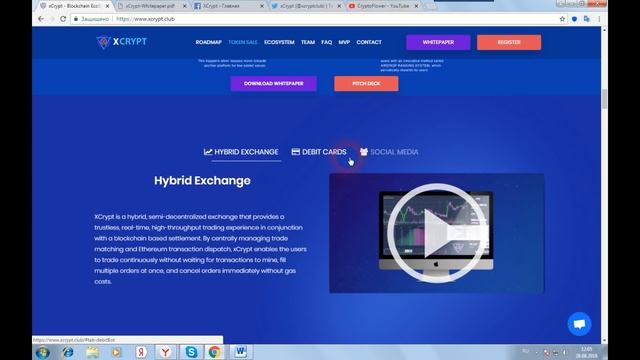The width and height of the screenshot is (640, 360).
Task: Click the XCrypt logo in the header
Action: point(121,42)
